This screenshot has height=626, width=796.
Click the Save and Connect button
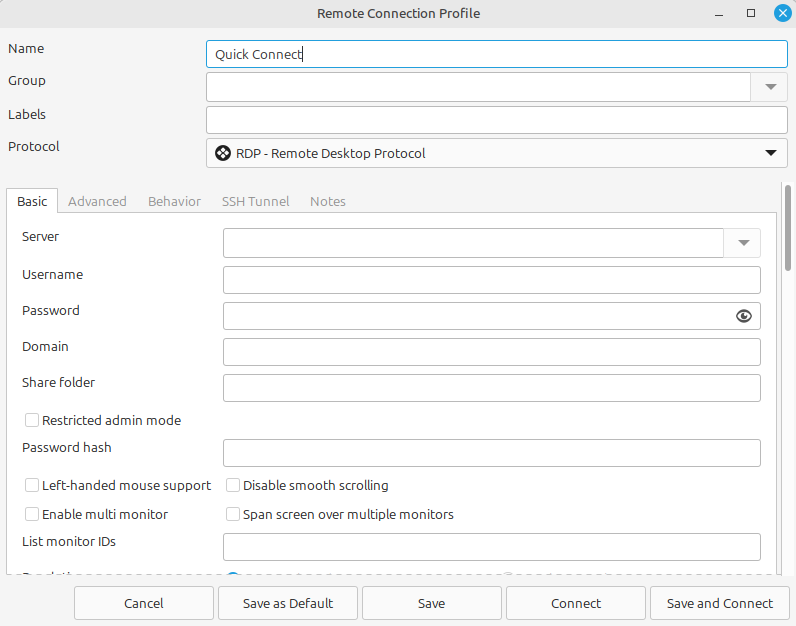pyautogui.click(x=719, y=603)
